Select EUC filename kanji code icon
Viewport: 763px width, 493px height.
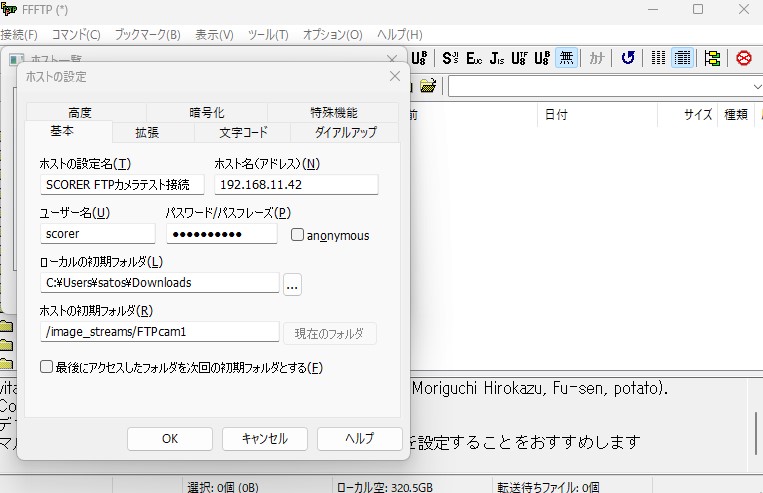474,58
